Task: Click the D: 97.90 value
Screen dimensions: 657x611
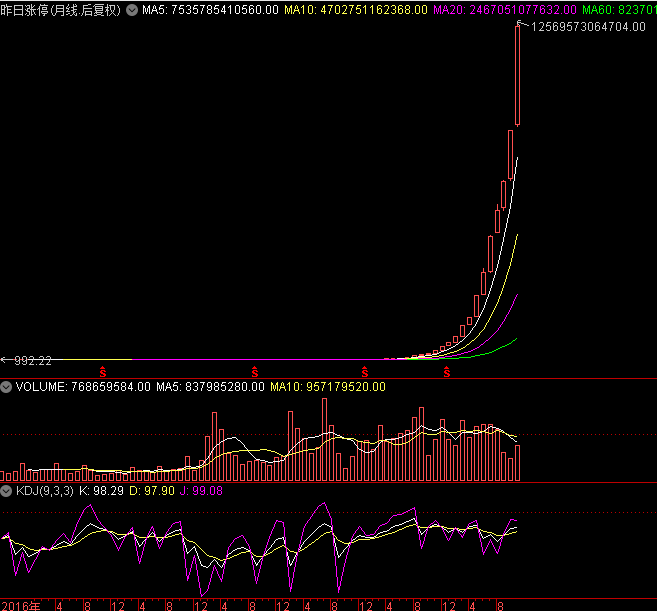Action: 152,491
